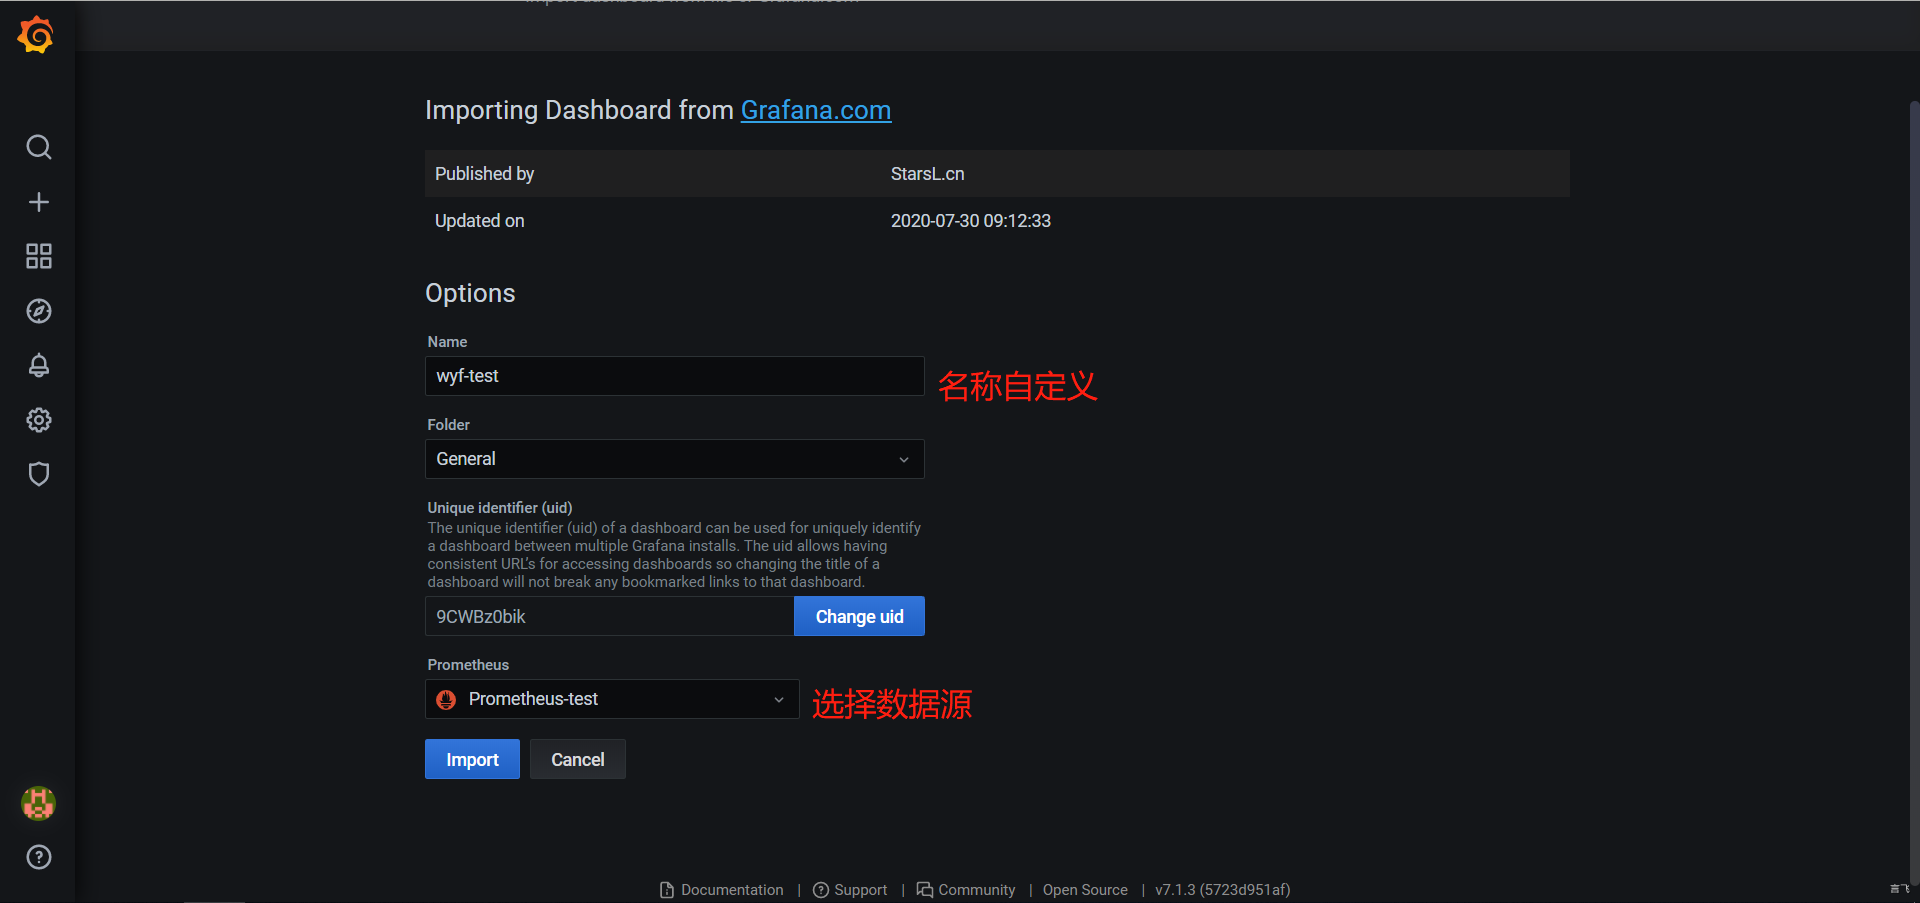1920x903 pixels.
Task: Click the v7.1.3 version text in footer
Action: 1223,890
